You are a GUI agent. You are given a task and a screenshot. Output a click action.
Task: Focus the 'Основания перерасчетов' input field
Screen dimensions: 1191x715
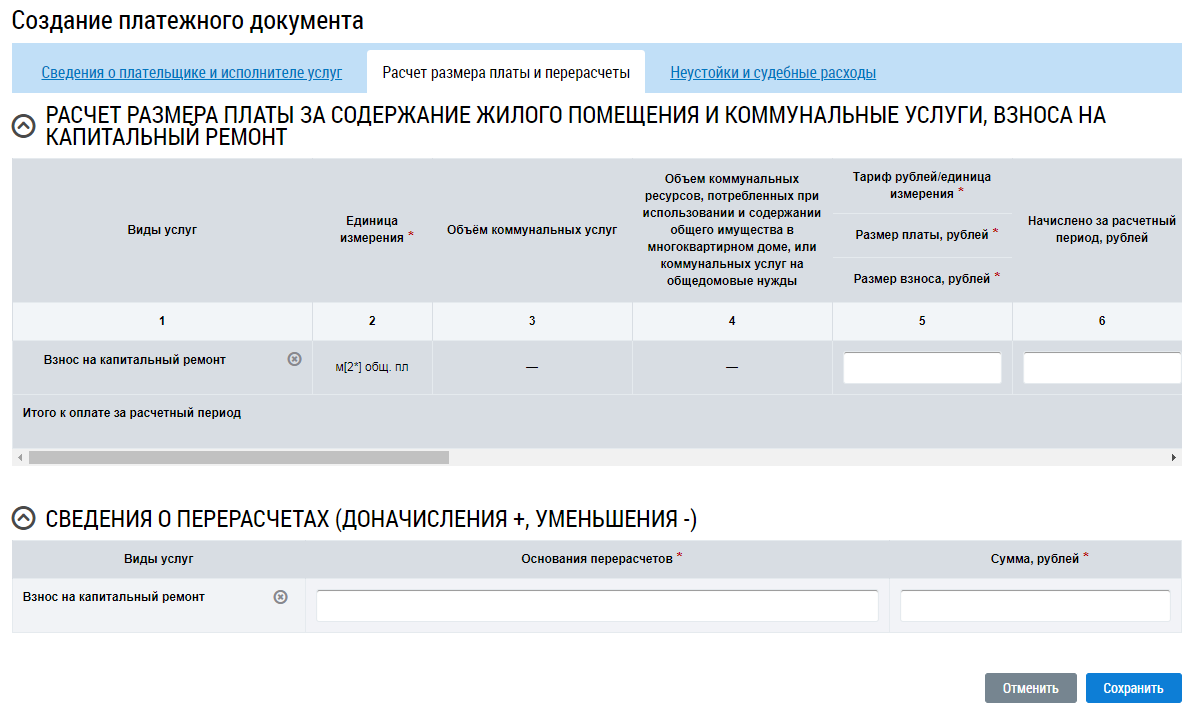click(597, 606)
